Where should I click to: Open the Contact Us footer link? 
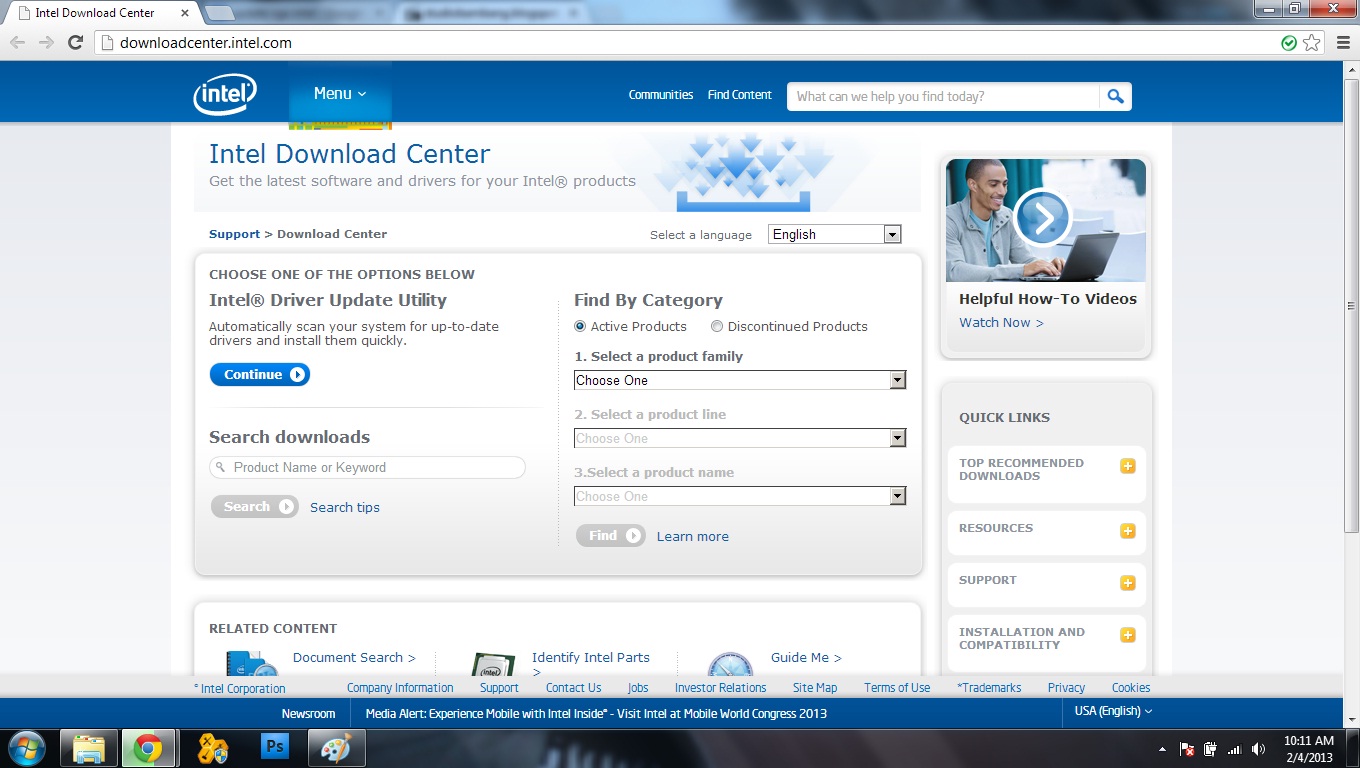pos(574,688)
